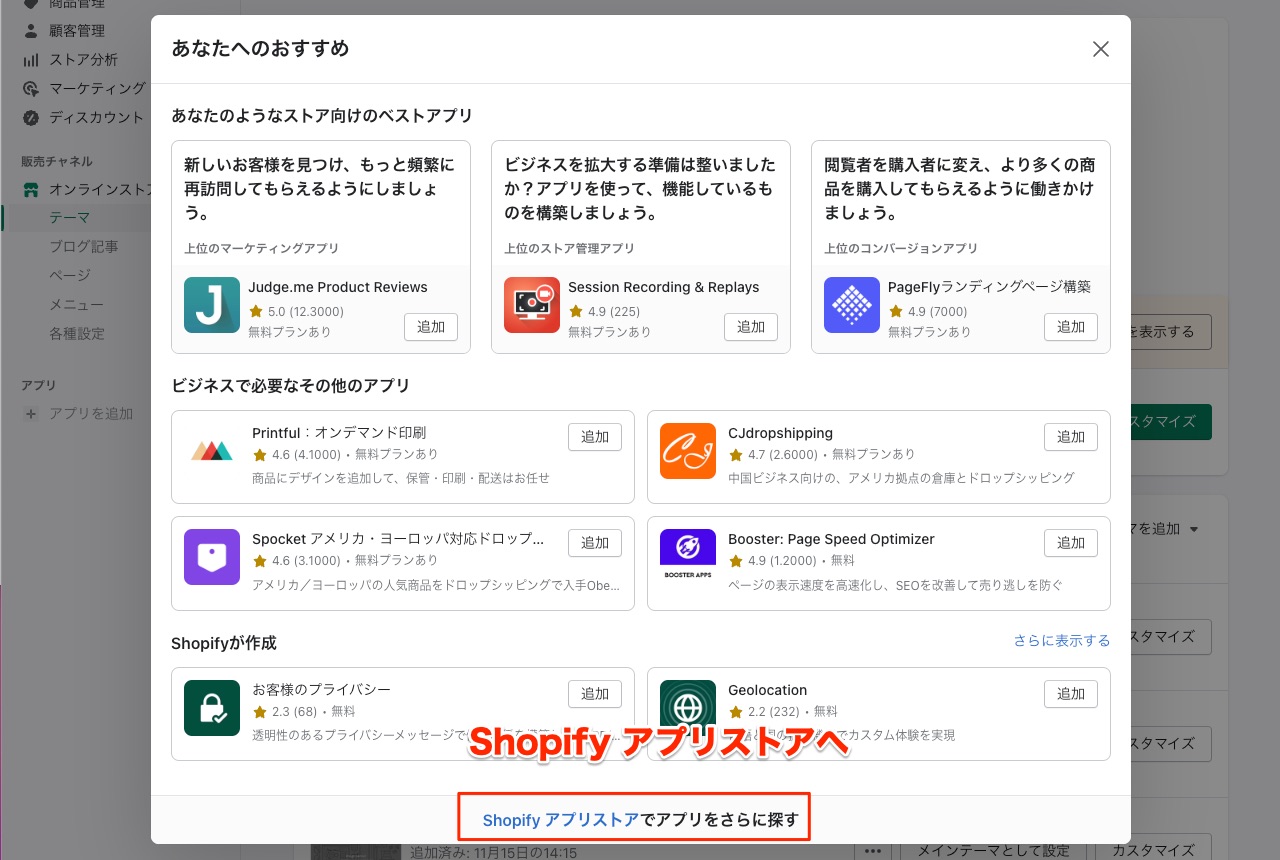
Task: Add the Booster Page Speed Optimizer app
Action: pyautogui.click(x=1071, y=543)
